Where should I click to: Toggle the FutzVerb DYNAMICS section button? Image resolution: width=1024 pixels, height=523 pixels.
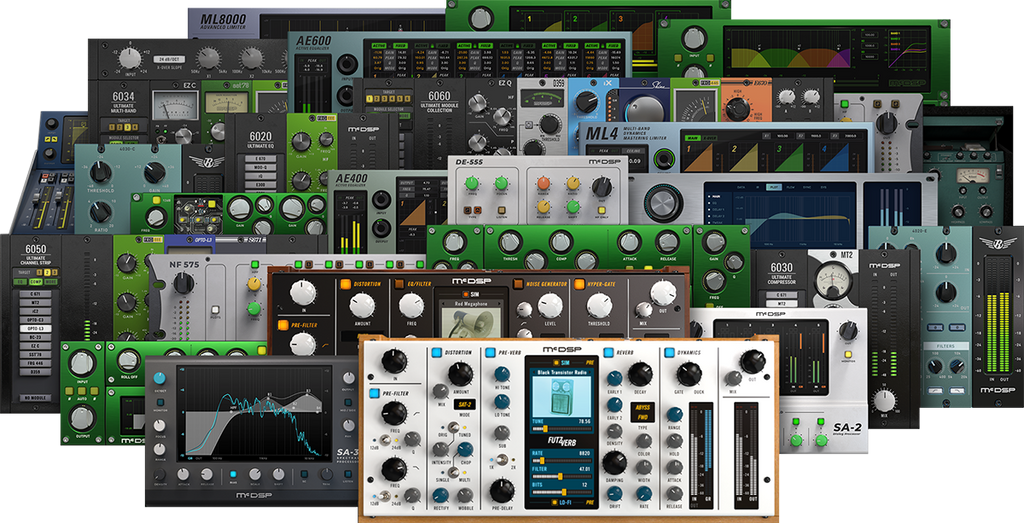[x=669, y=353]
